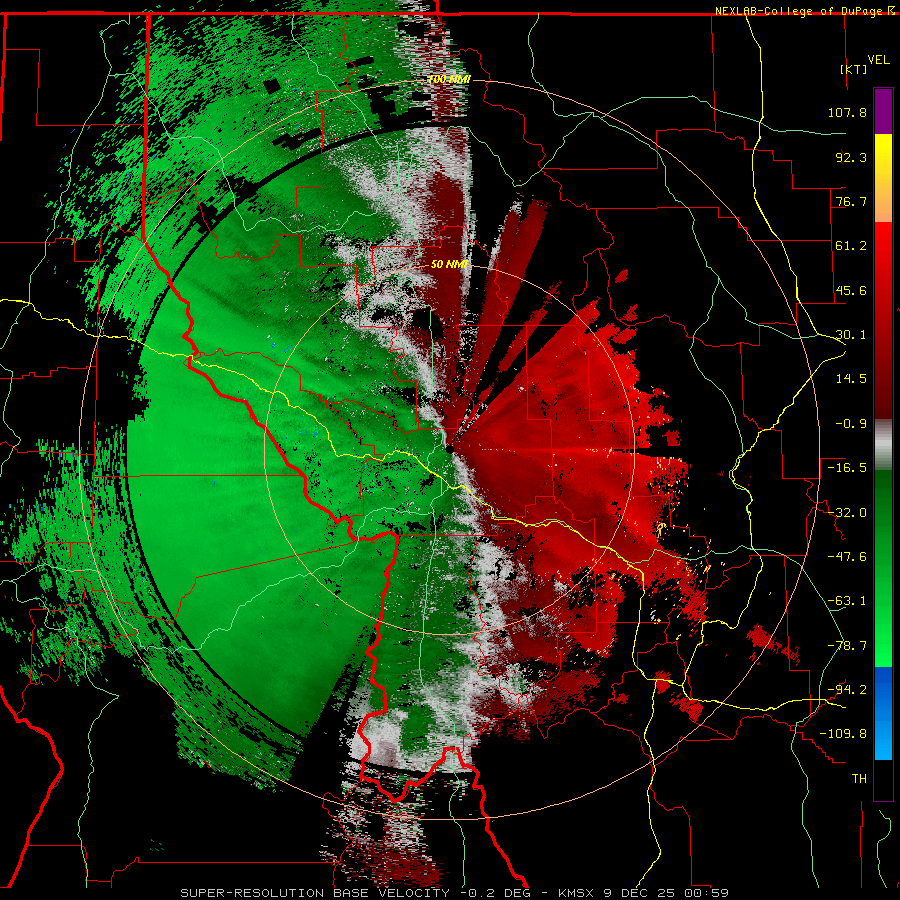Image resolution: width=900 pixels, height=900 pixels.
Task: Click the VEL legend title
Action: coord(878,60)
